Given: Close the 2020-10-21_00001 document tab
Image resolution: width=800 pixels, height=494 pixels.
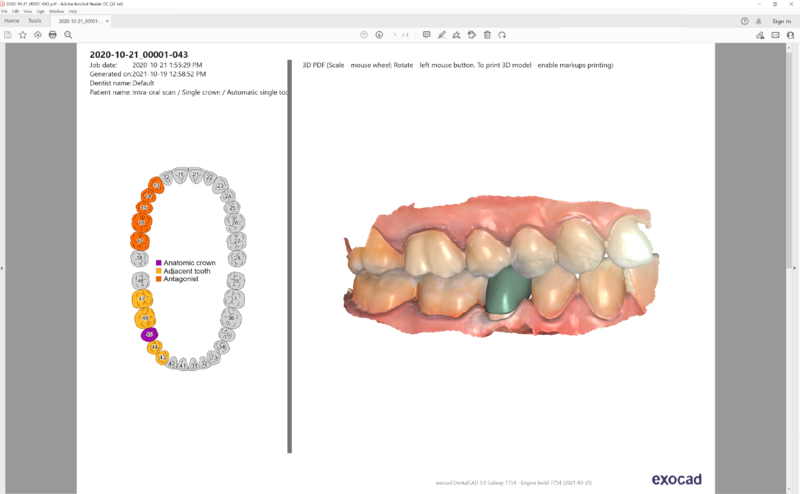Looking at the screenshot, I should click(107, 21).
